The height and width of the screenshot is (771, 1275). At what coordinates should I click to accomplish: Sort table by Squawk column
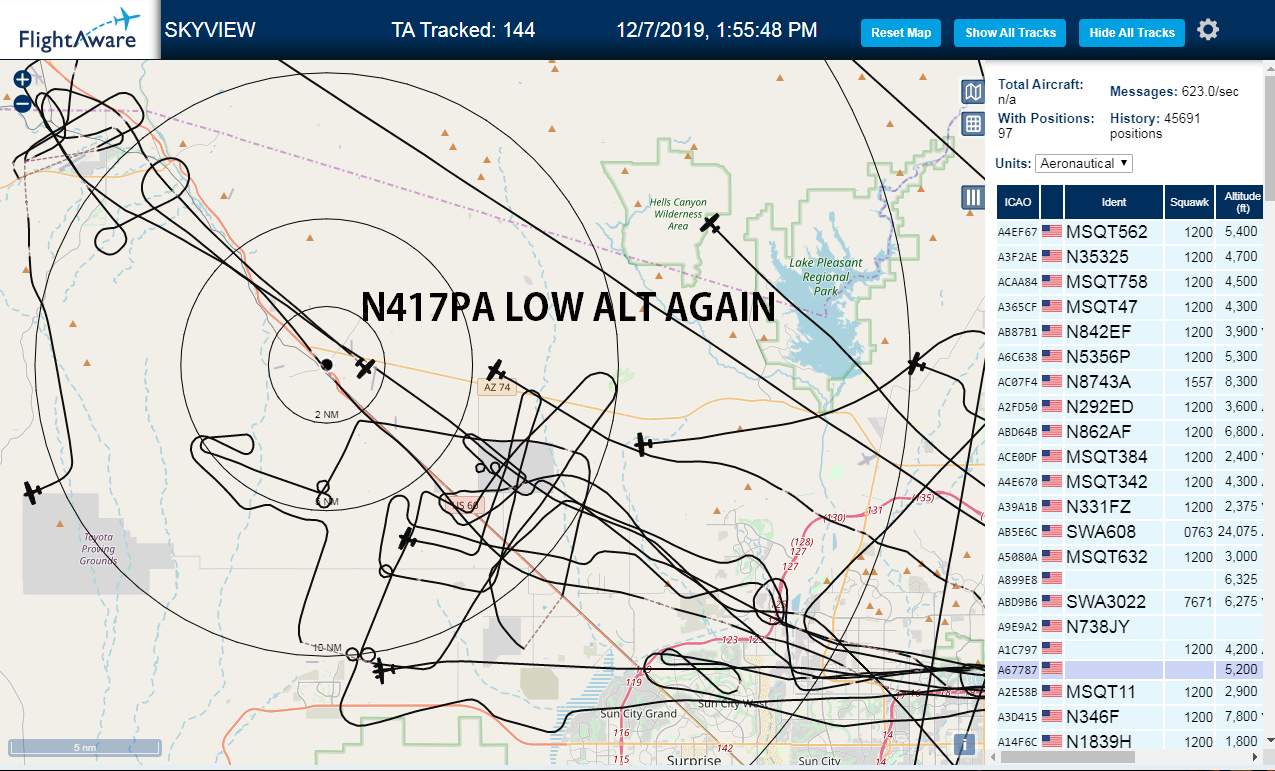click(1189, 202)
